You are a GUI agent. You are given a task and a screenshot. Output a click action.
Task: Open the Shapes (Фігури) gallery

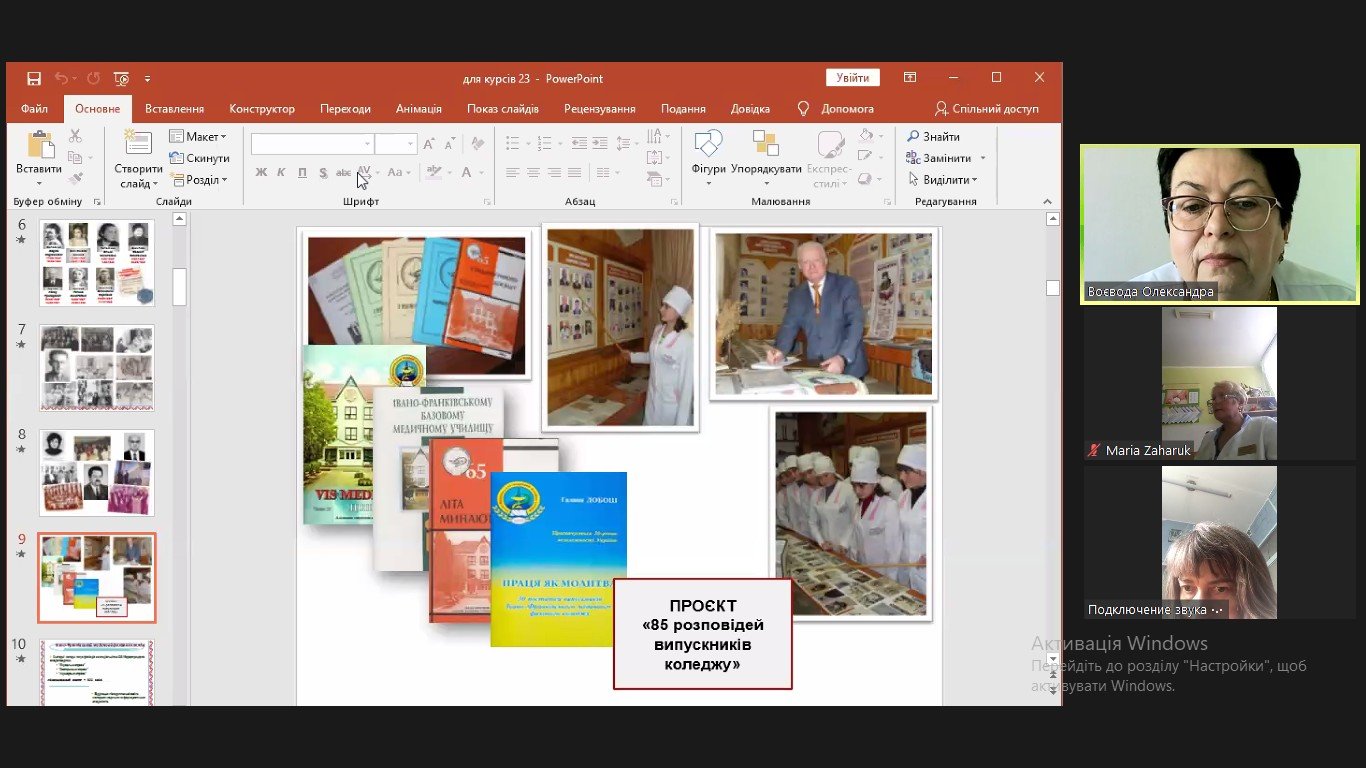[708, 146]
